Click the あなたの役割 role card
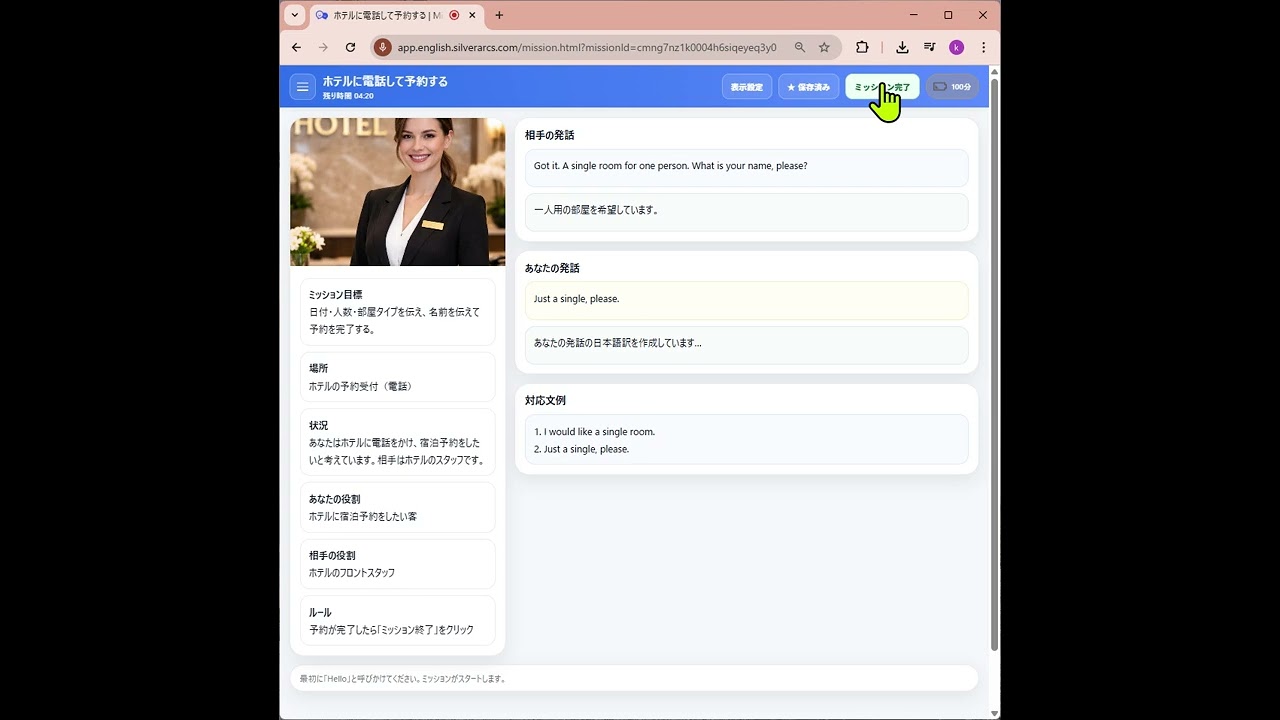Image resolution: width=1280 pixels, height=720 pixels. (398, 507)
